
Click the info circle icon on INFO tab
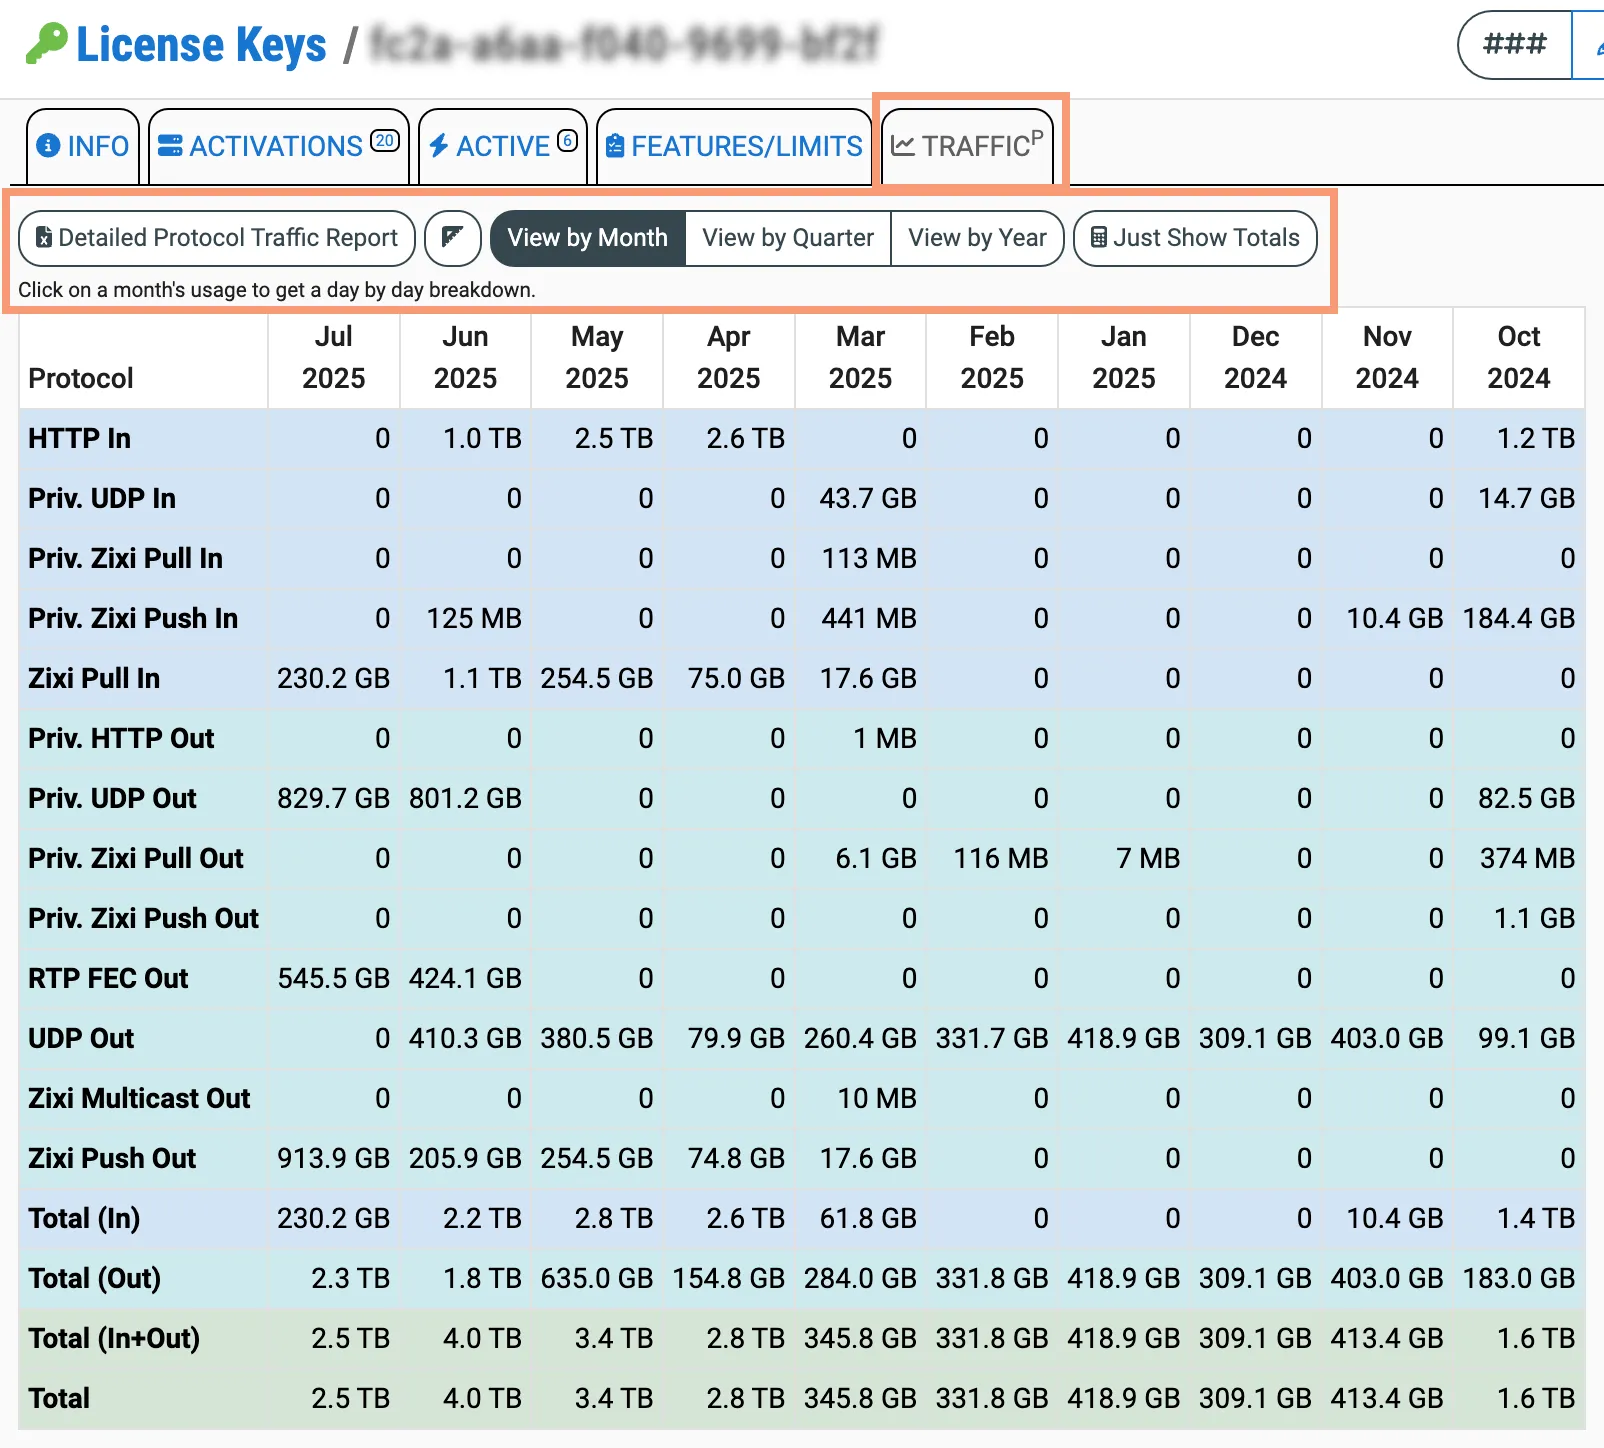47,146
